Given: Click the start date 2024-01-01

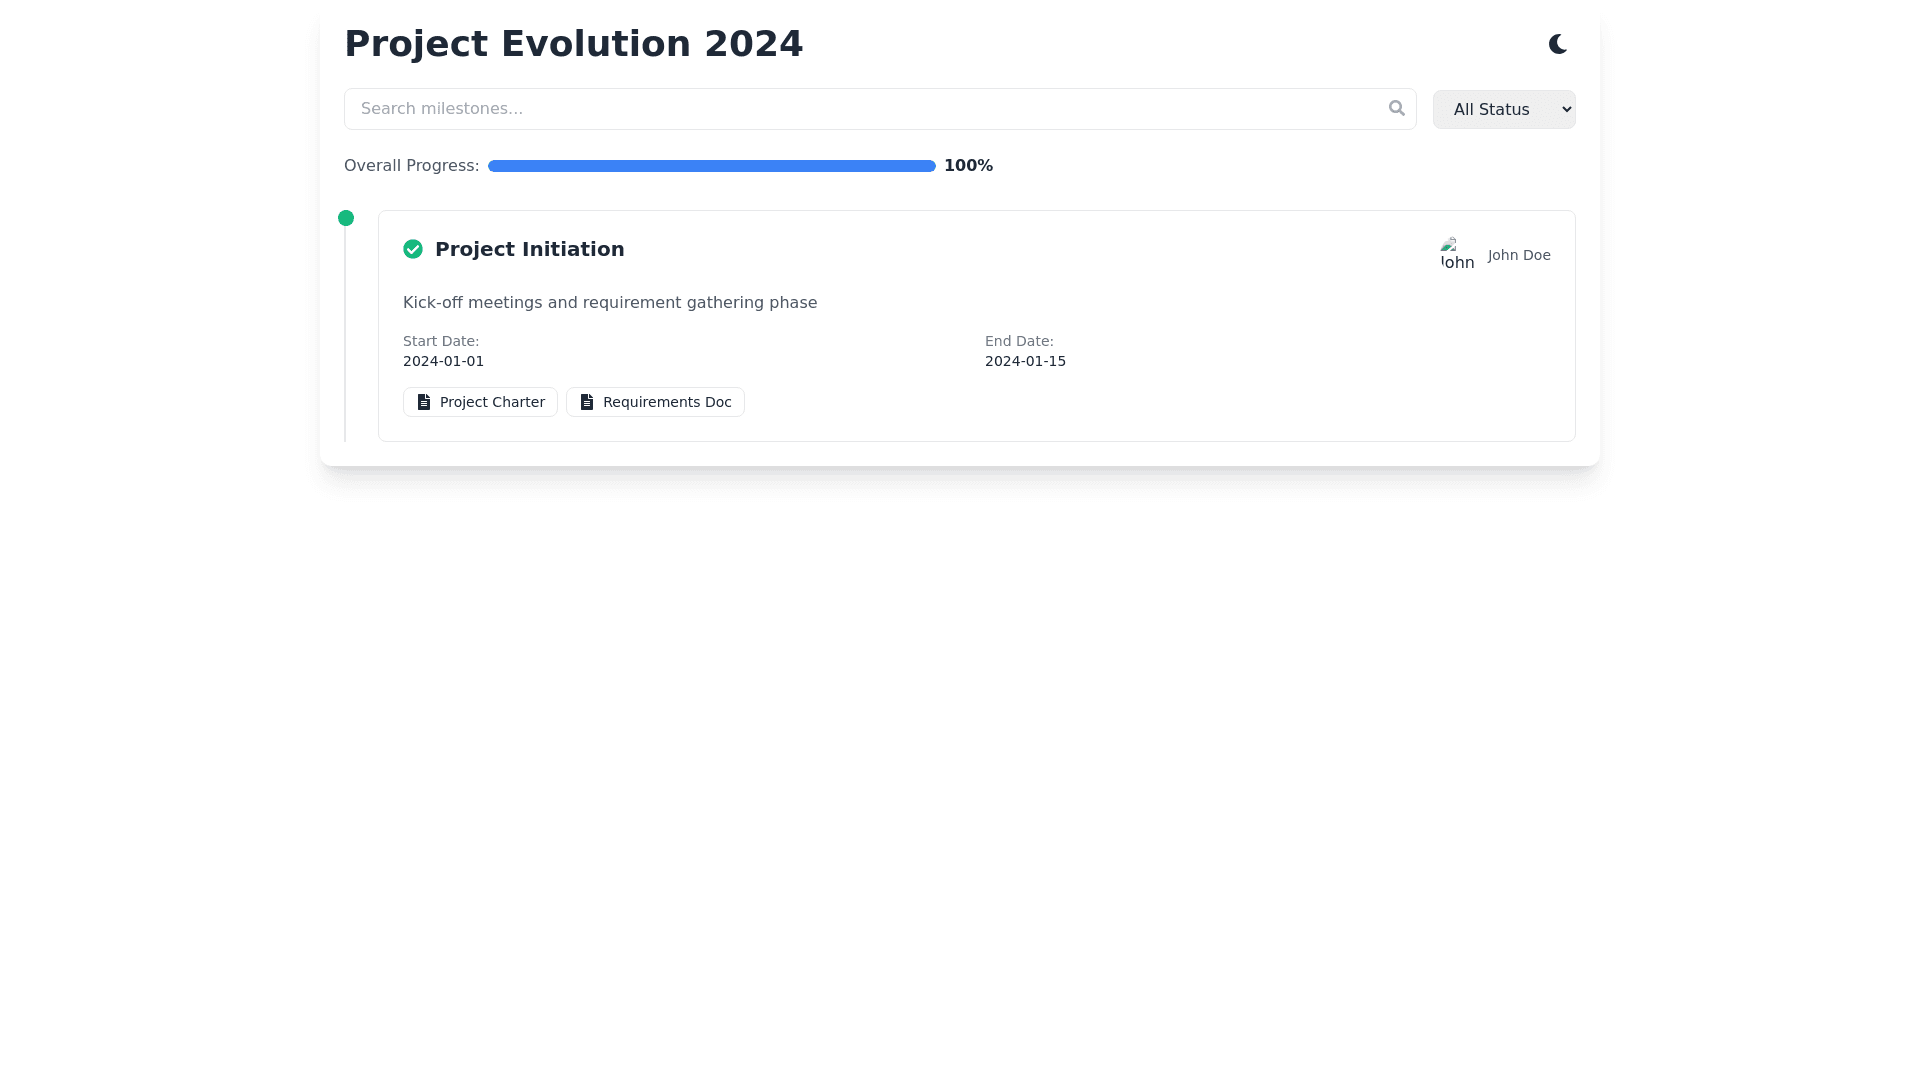Looking at the screenshot, I should (x=443, y=361).
